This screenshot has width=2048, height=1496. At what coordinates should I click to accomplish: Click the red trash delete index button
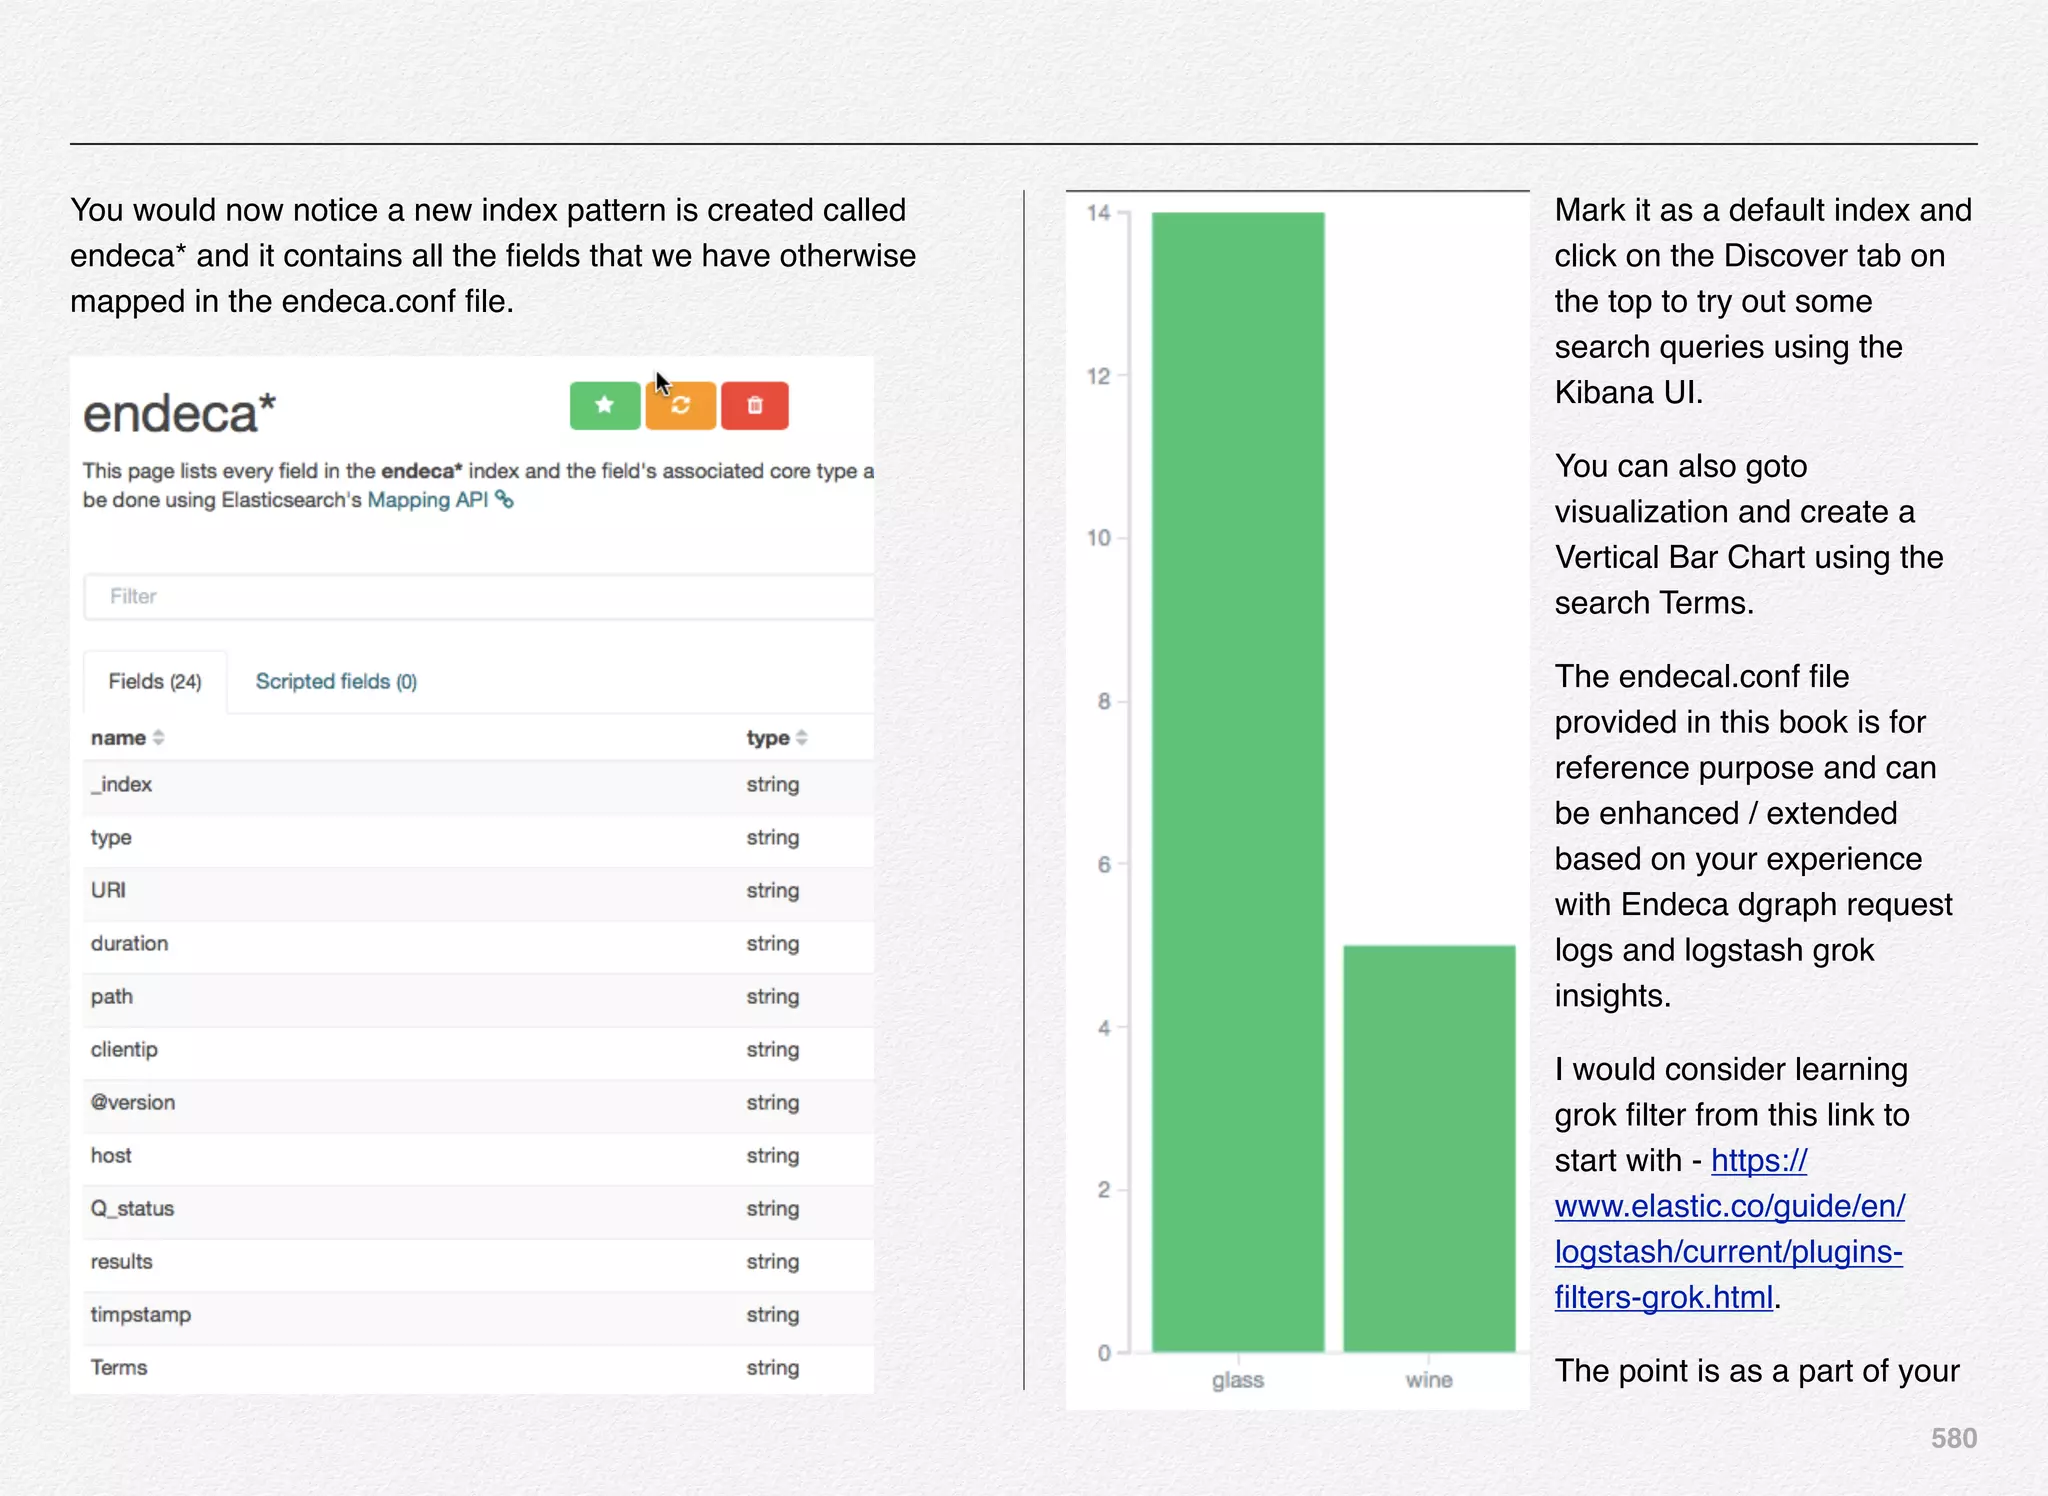coord(755,406)
